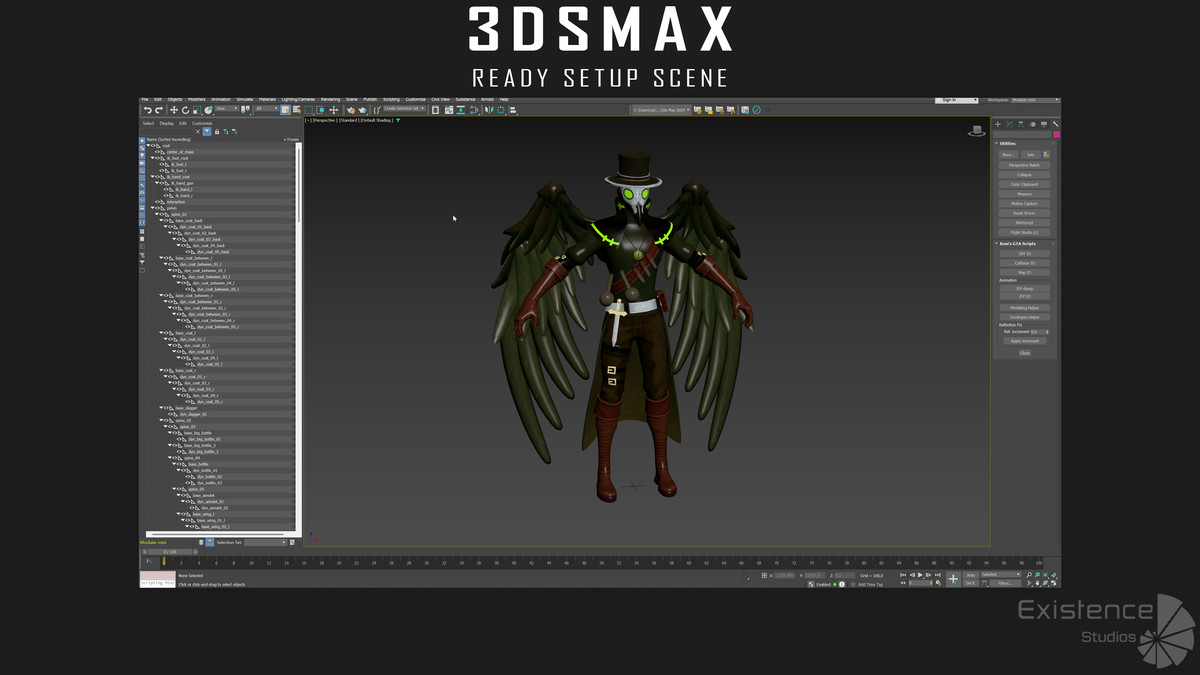Viewport: 1200px width, 675px height.
Task: Activate the Select and Rotate tool
Action: tap(185, 110)
